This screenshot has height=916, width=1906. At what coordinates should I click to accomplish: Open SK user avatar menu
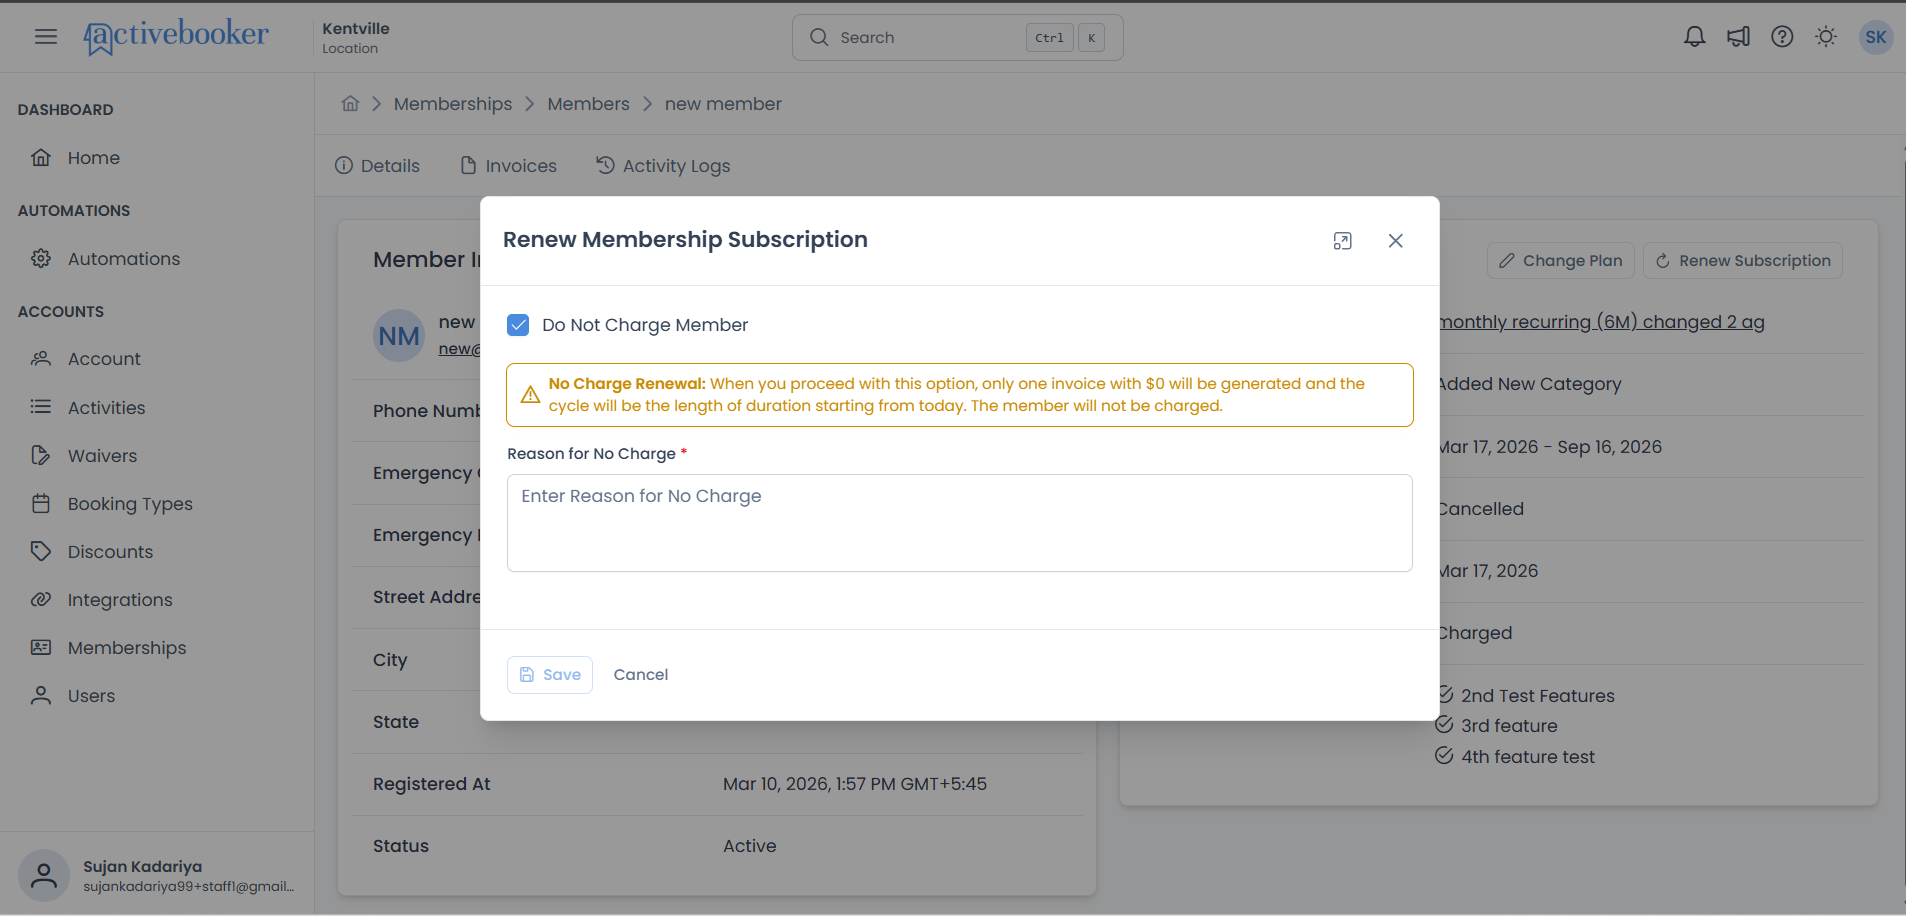click(1875, 37)
